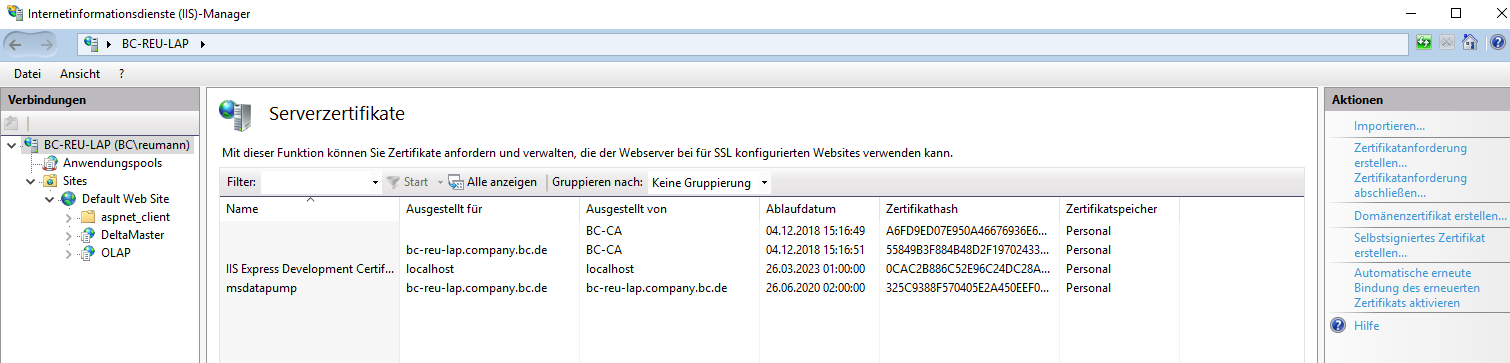Click the back navigation arrow
The height and width of the screenshot is (363, 1510).
16,44
